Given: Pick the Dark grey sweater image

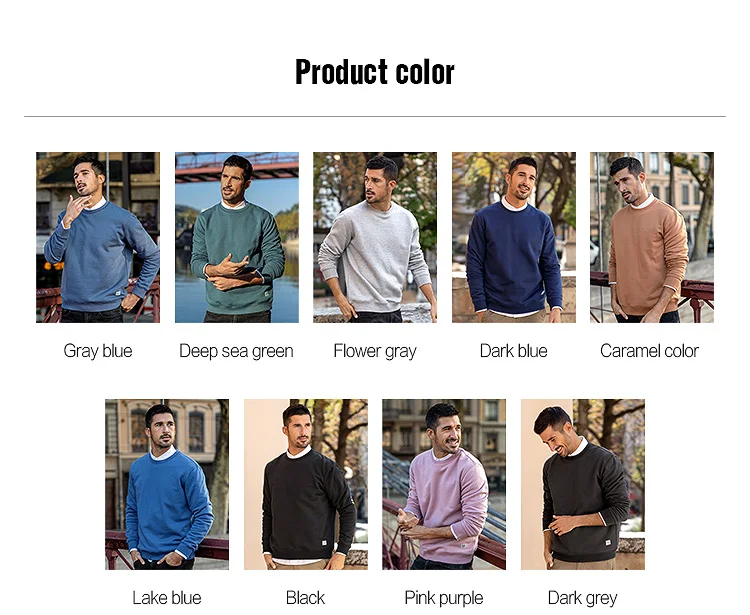Looking at the screenshot, I should pyautogui.click(x=583, y=484).
